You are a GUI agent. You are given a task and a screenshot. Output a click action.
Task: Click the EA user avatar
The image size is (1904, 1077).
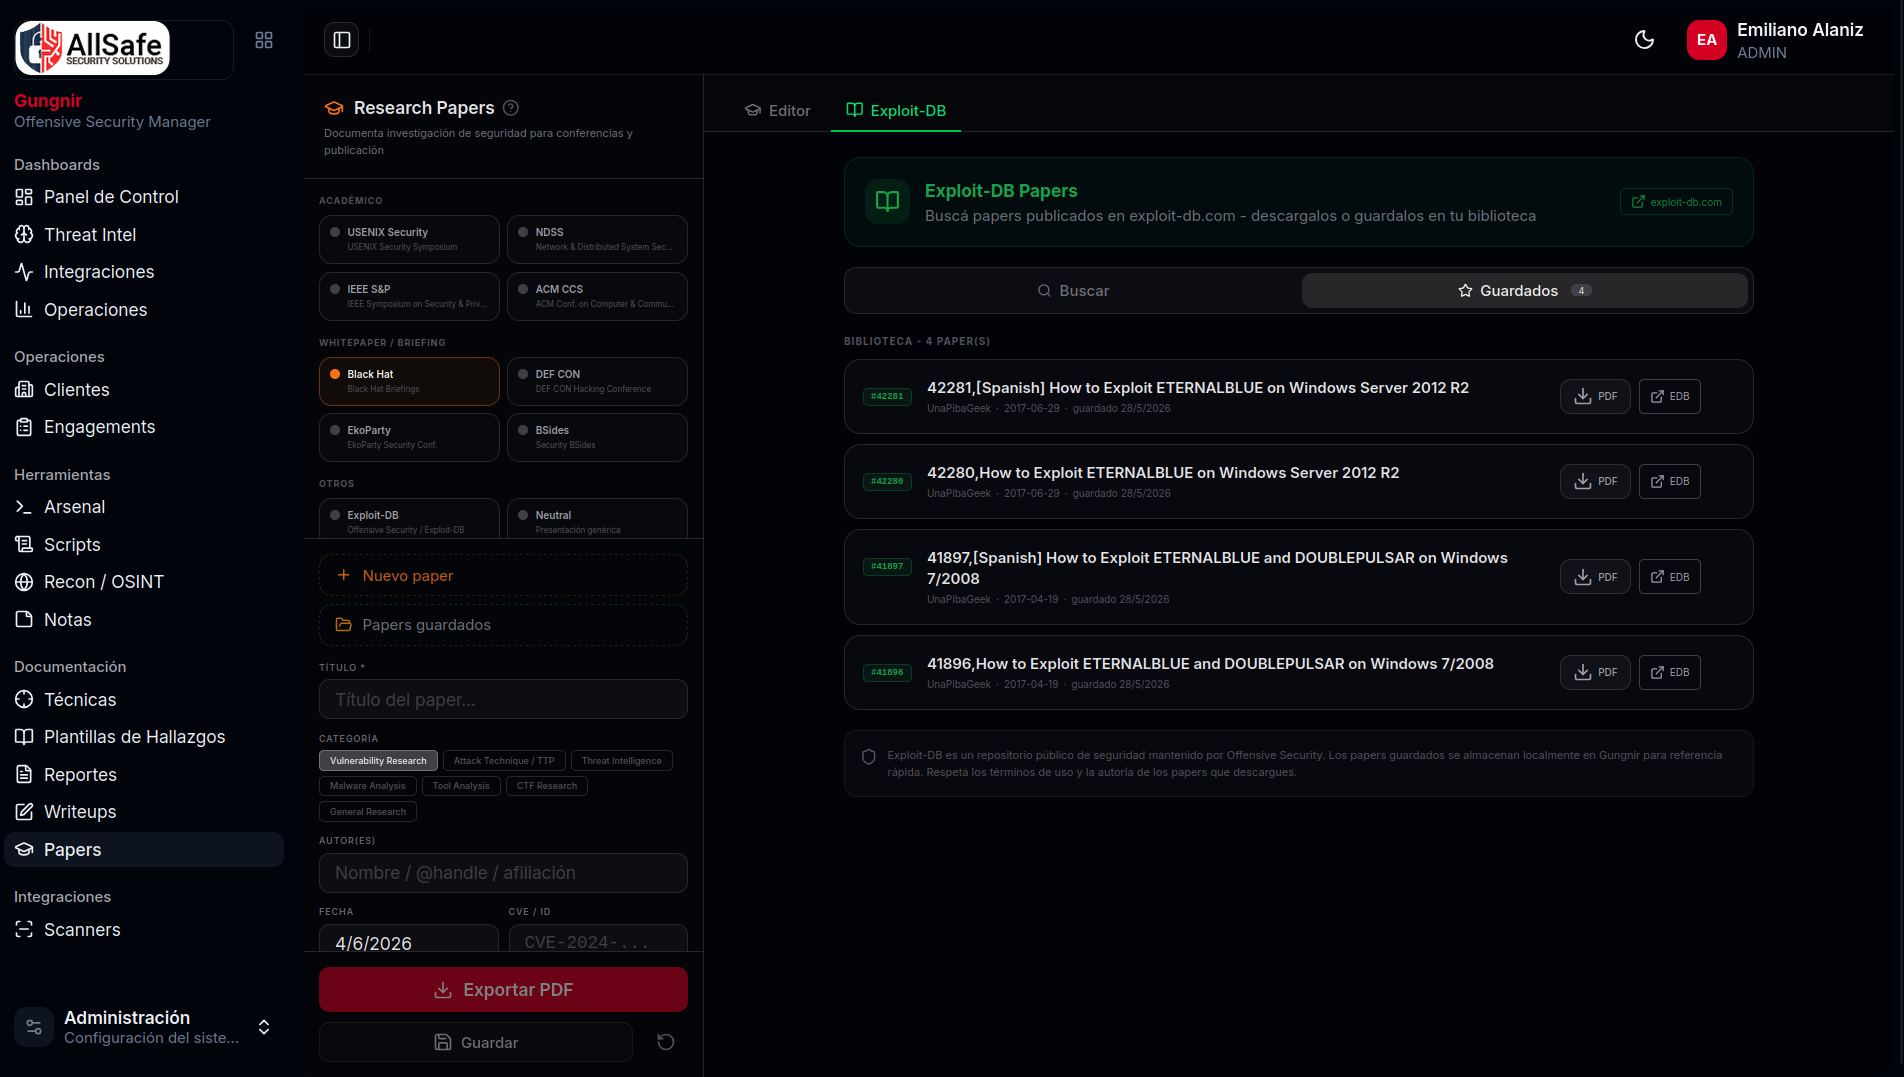tap(1707, 40)
